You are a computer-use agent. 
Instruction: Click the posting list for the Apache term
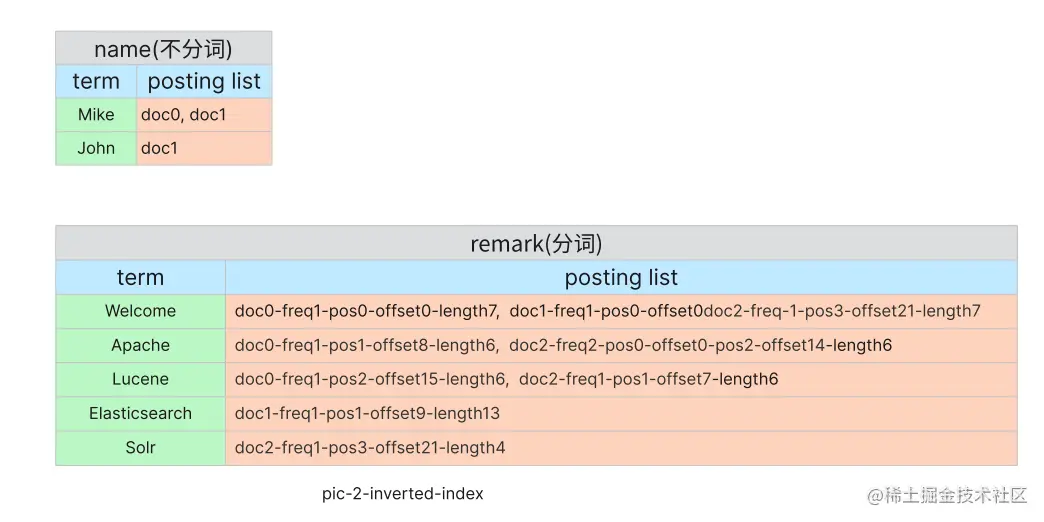pos(563,345)
